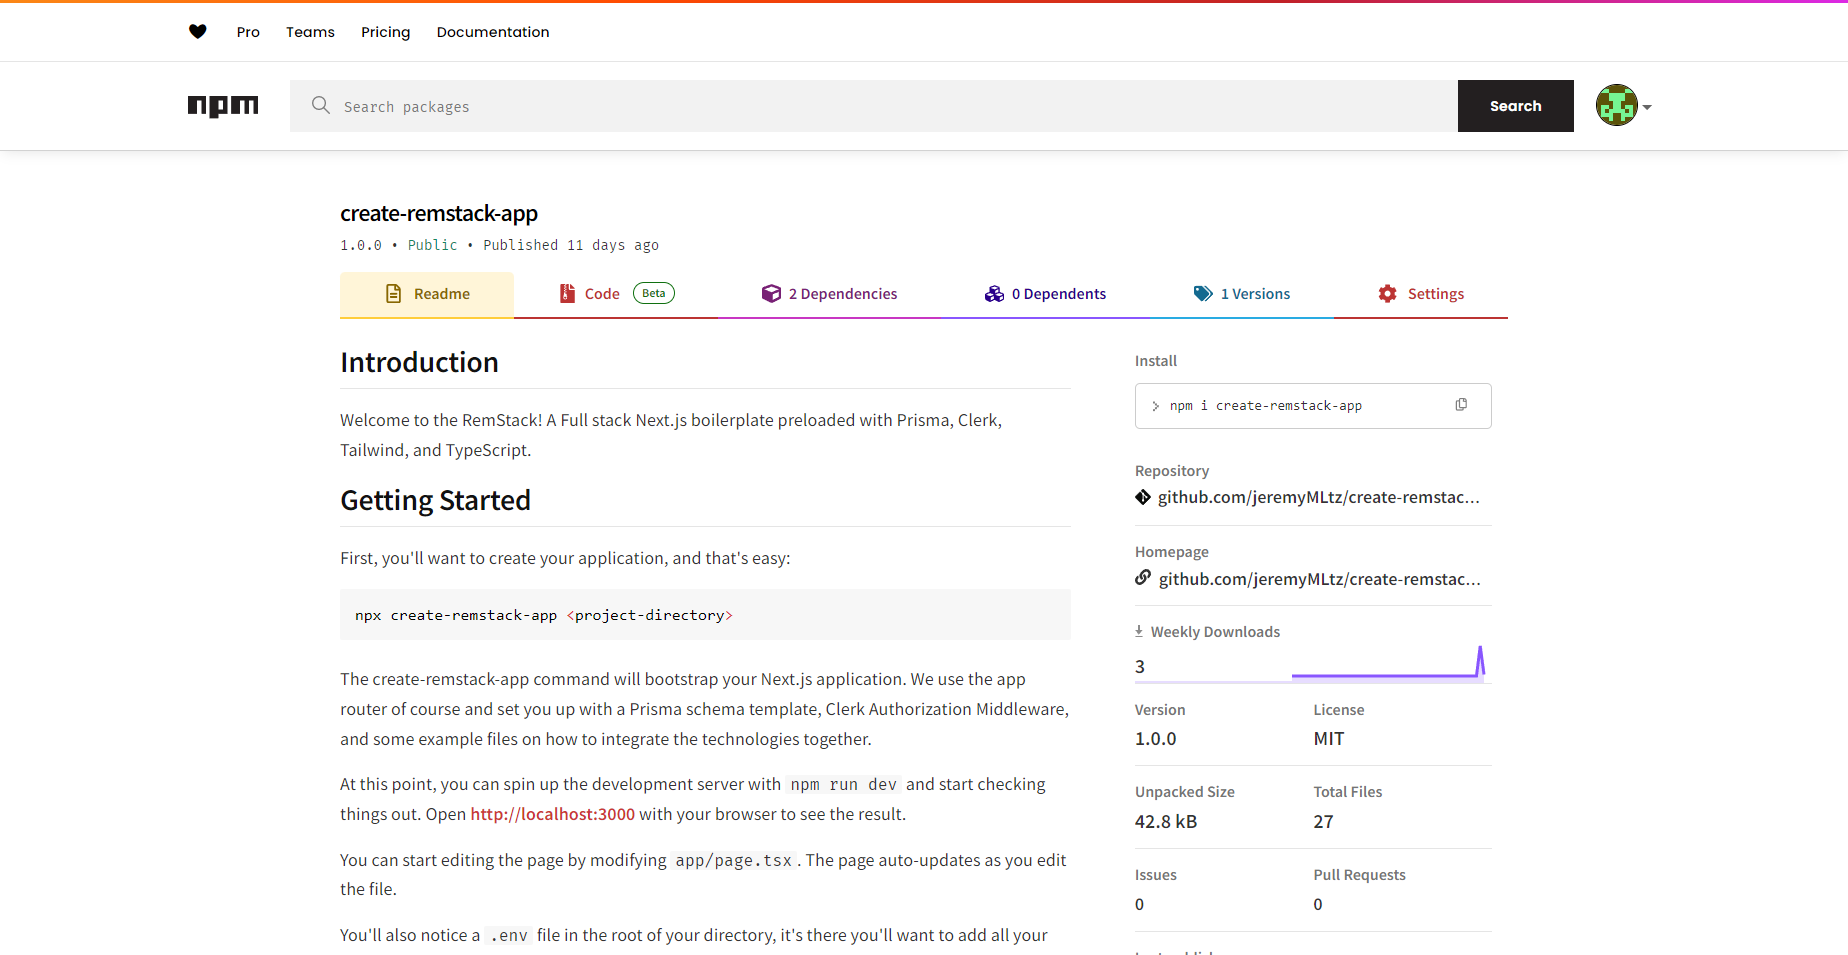
Task: View the 0 Dependents tab
Action: 1045,294
